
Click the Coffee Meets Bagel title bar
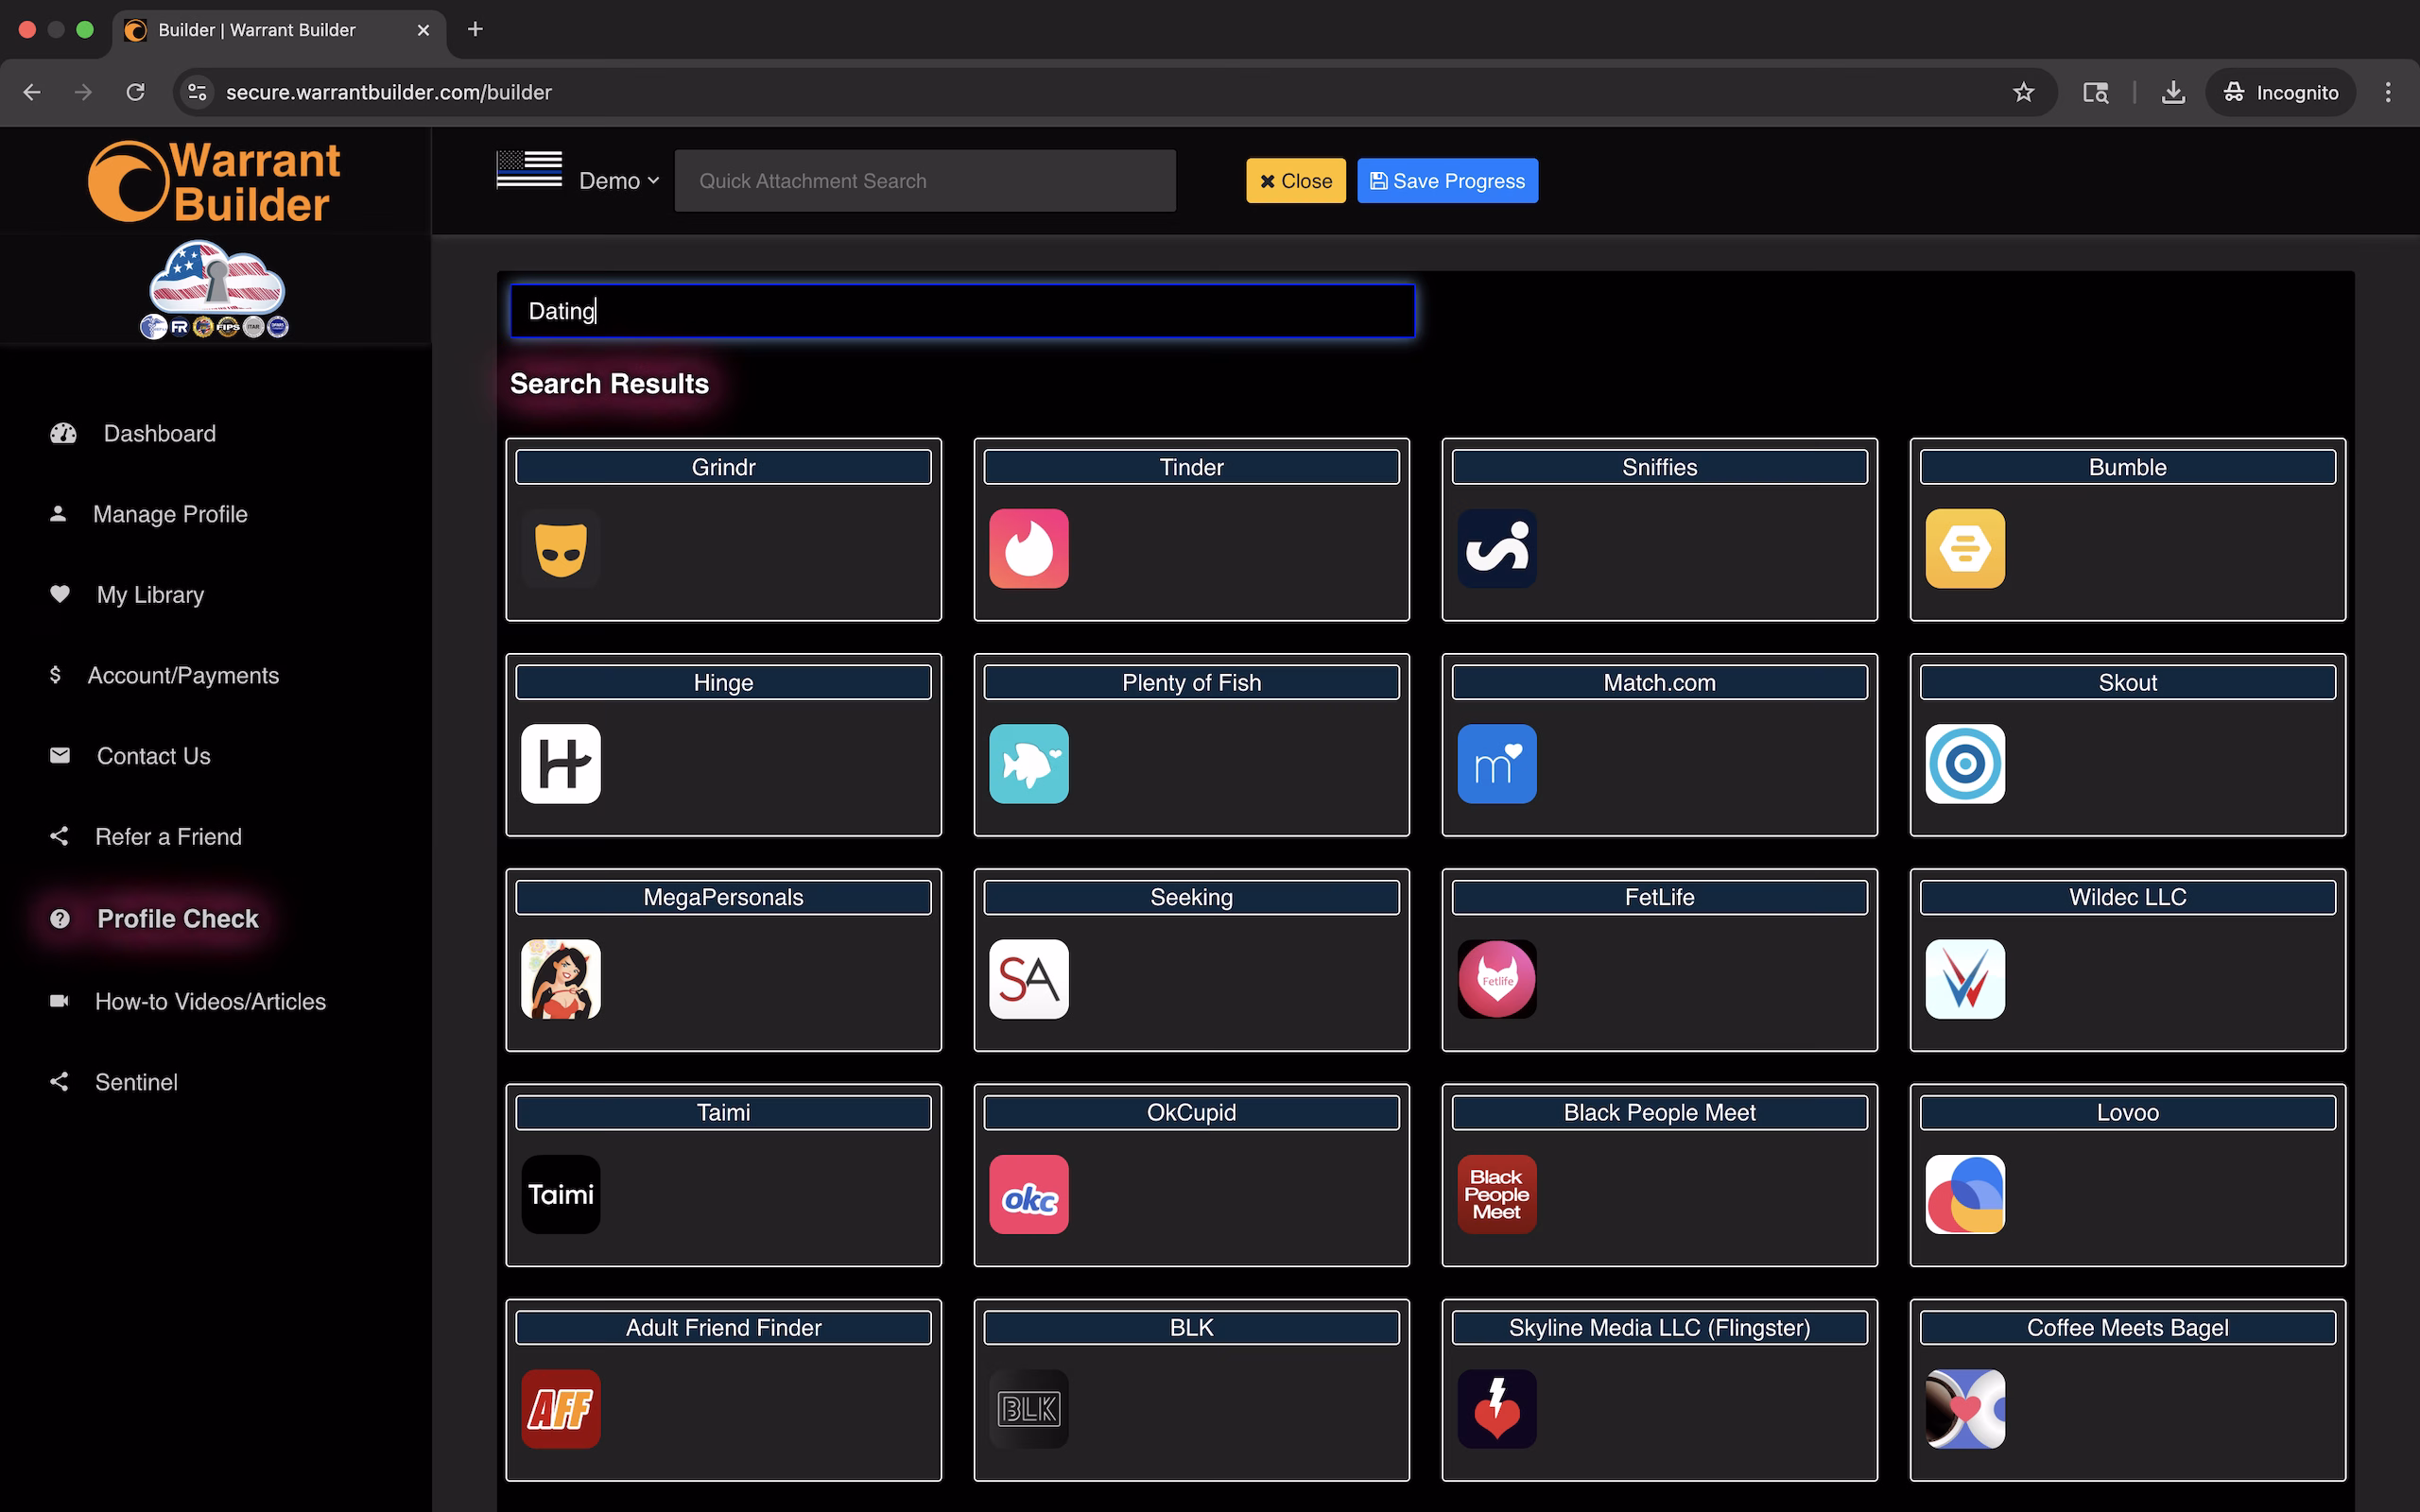[x=2126, y=1327]
